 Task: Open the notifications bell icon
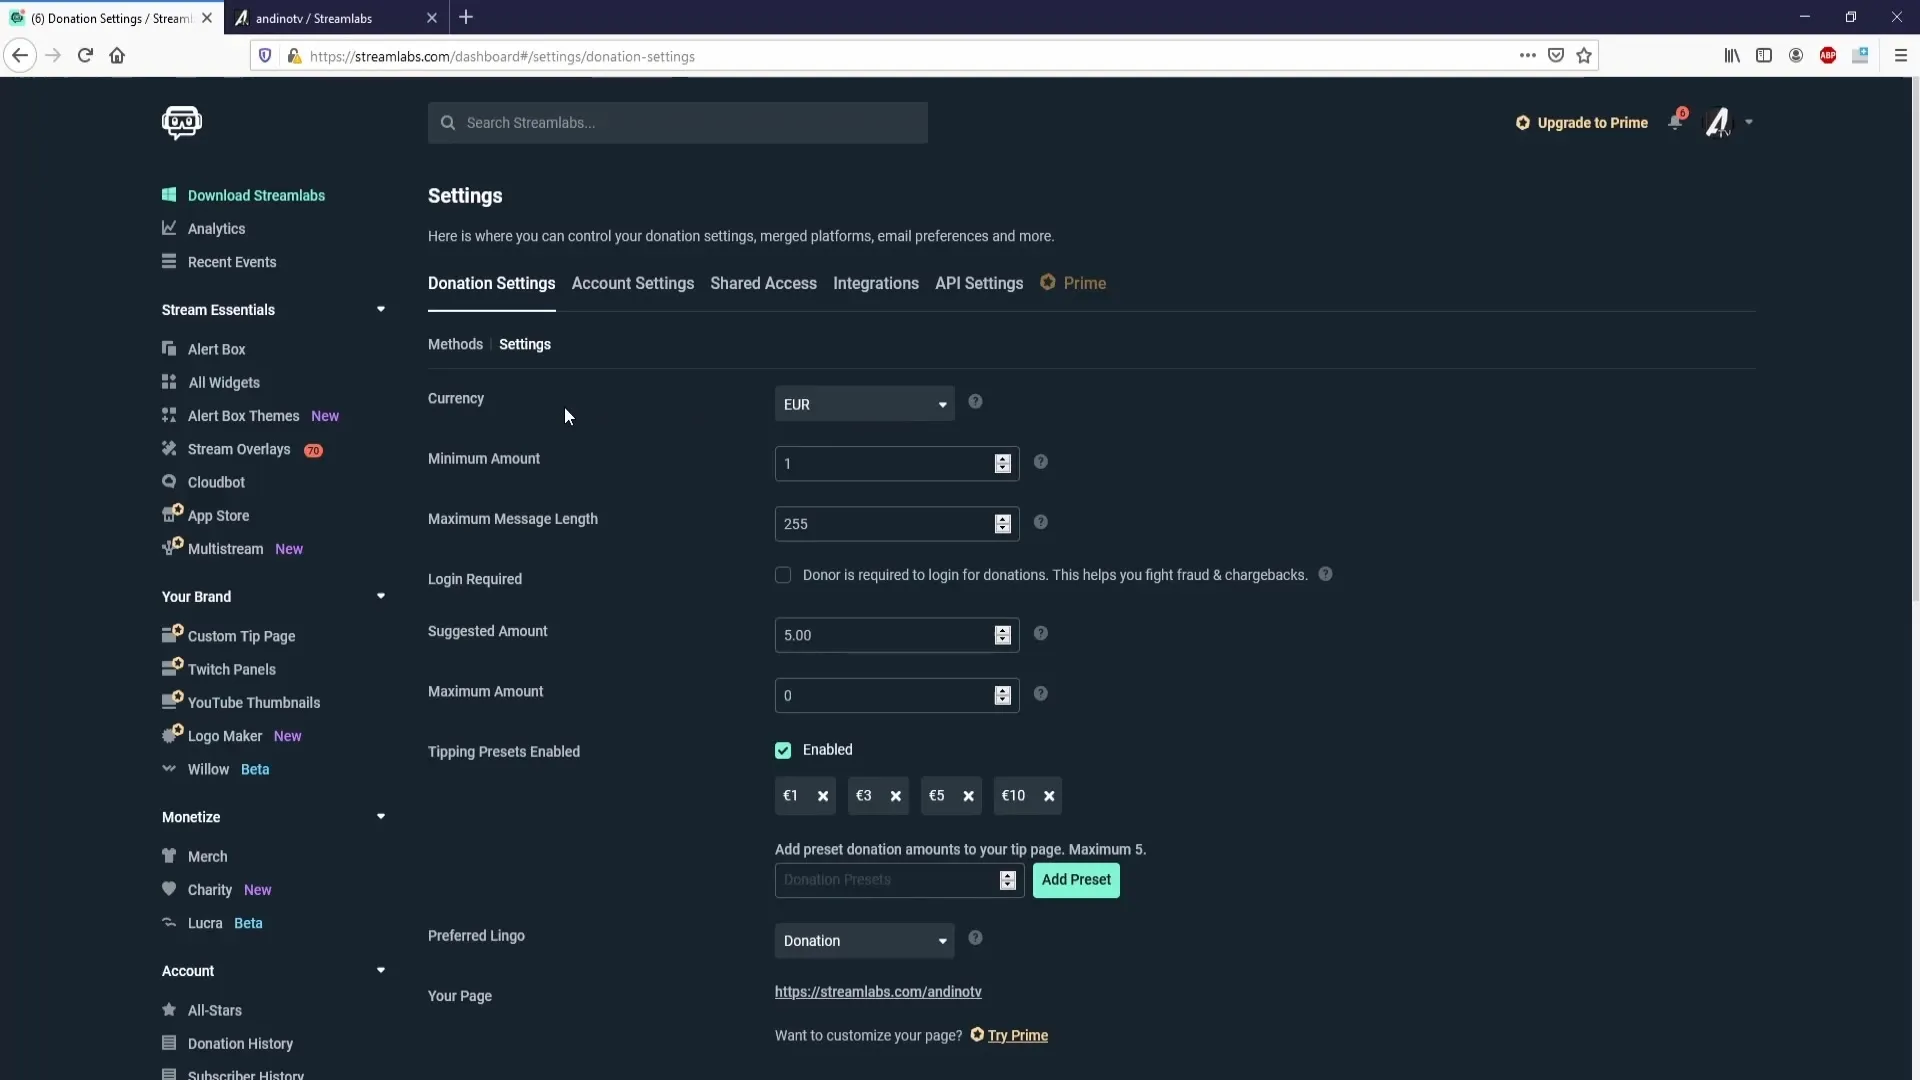coord(1676,122)
